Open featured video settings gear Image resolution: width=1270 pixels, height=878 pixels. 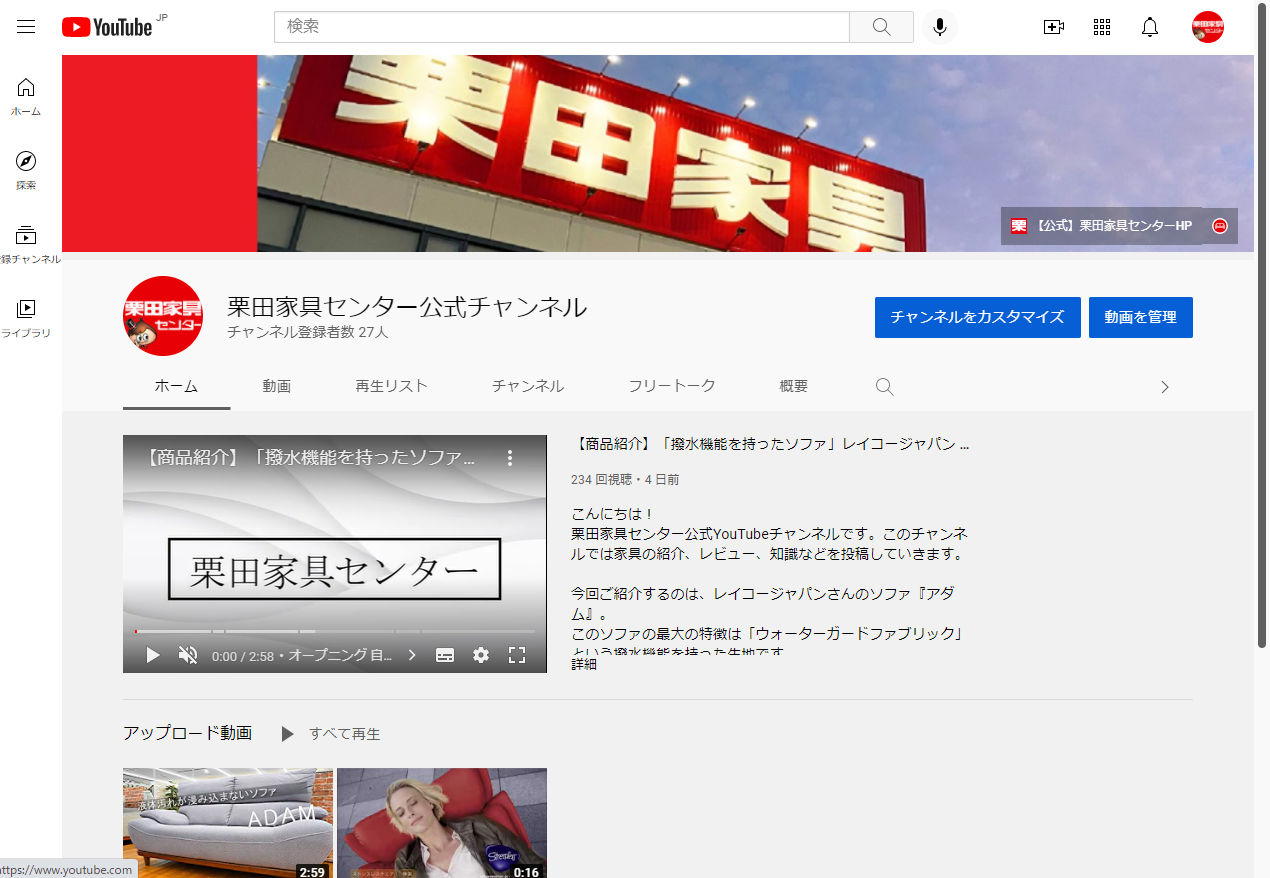[481, 655]
